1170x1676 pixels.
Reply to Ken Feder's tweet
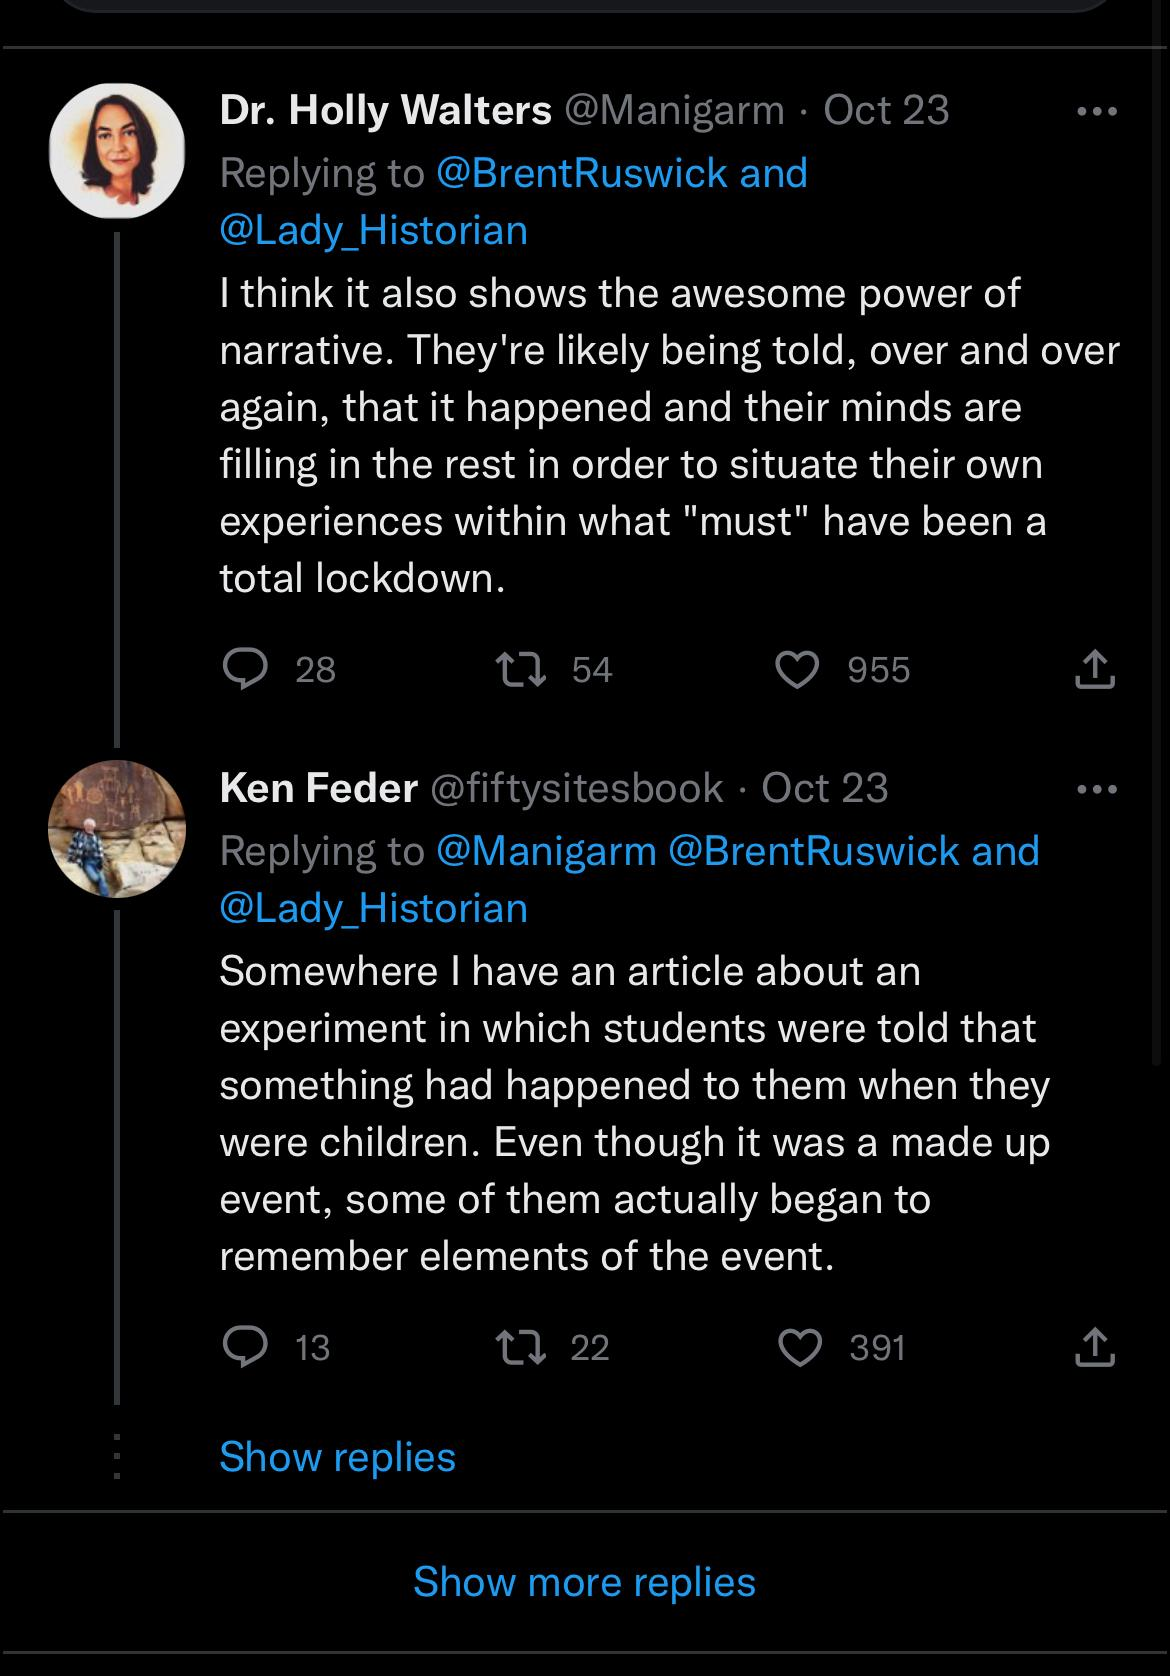(245, 1347)
